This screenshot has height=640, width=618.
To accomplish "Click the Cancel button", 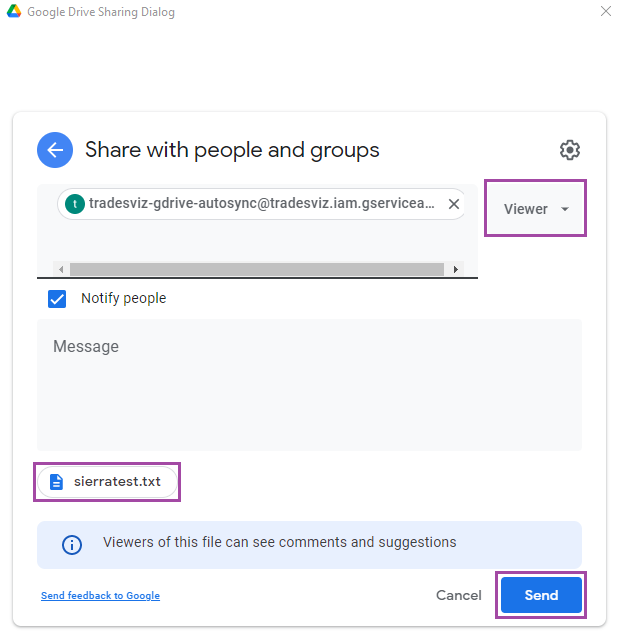I will click(x=458, y=595).
